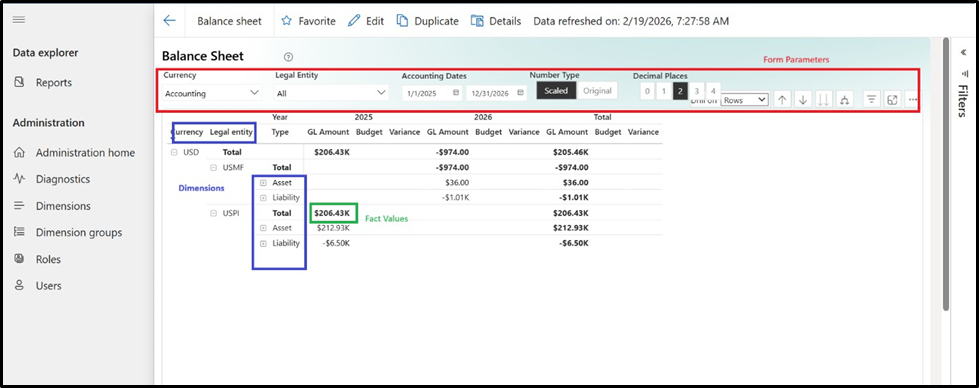
Task: Open the Currency dropdown
Action: tap(212, 93)
